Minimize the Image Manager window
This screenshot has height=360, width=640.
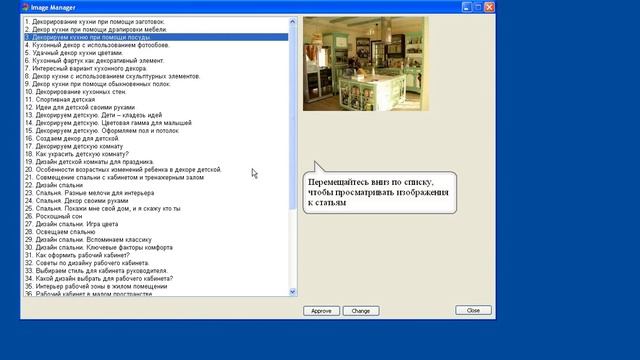(x=467, y=7)
